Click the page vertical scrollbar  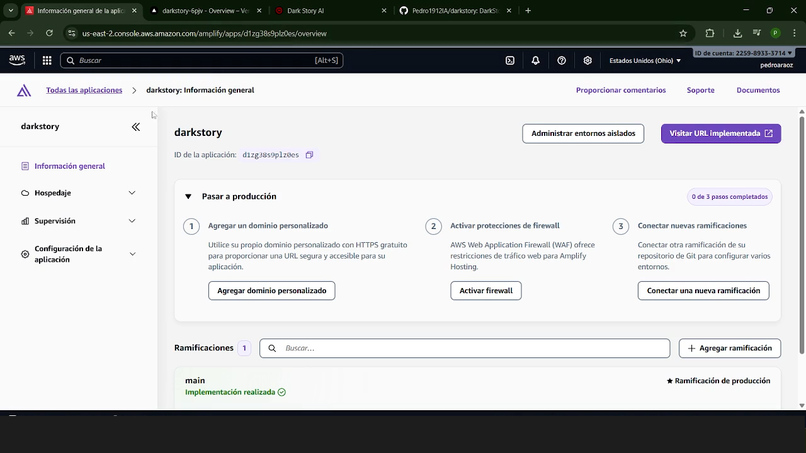click(801, 234)
